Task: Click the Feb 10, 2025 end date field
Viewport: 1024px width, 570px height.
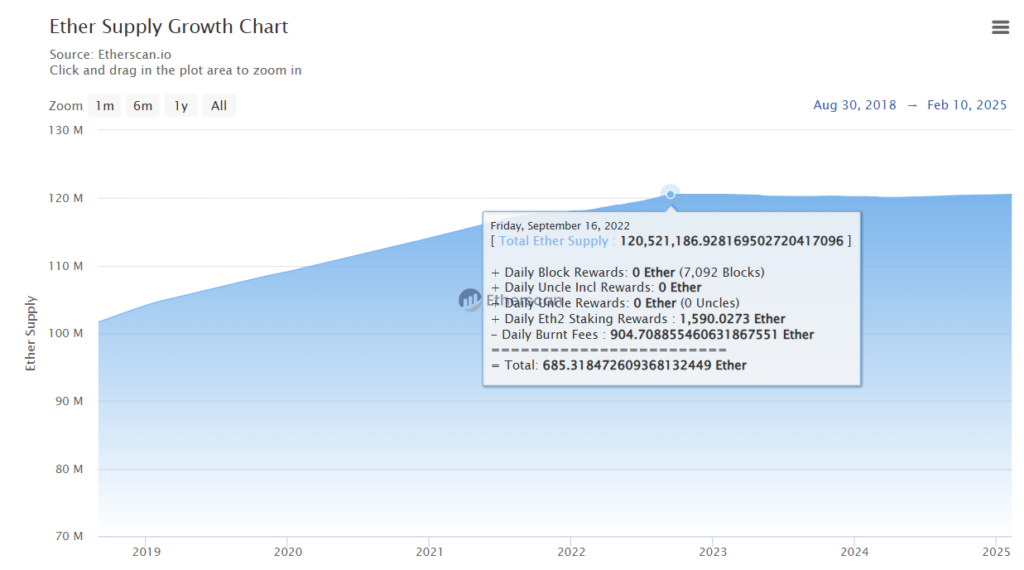Action: coord(967,105)
